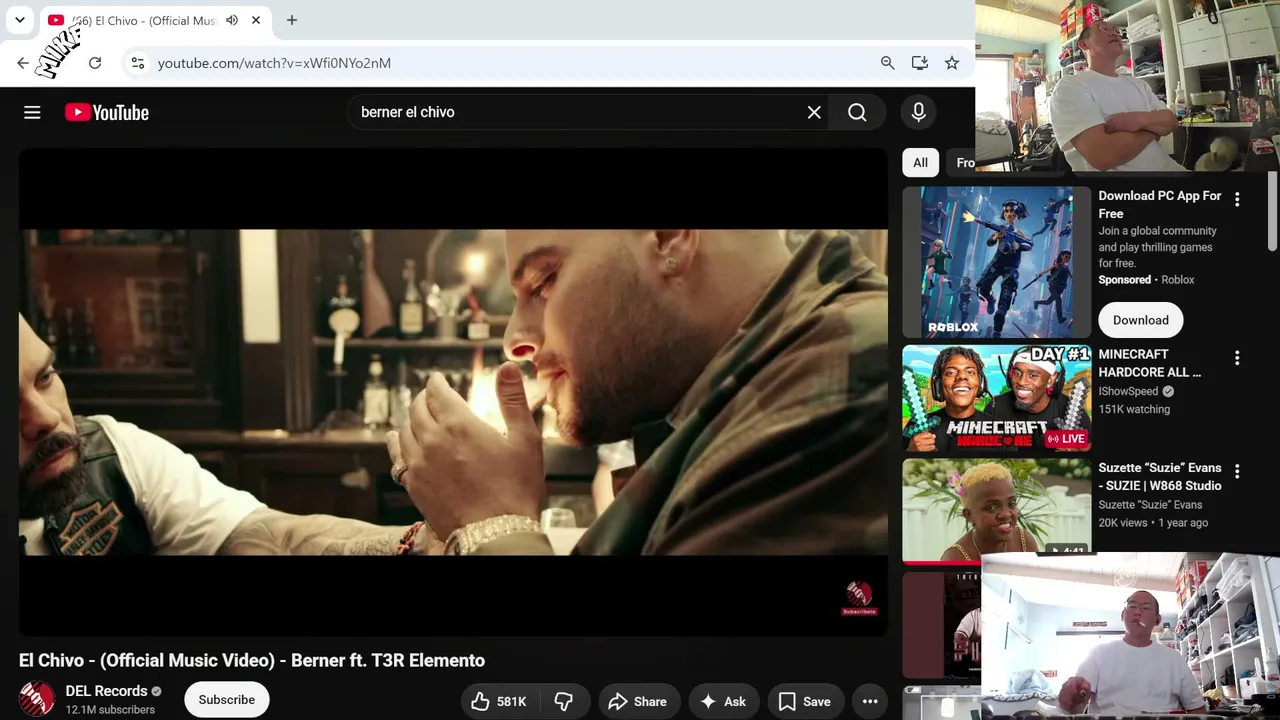This screenshot has width=1280, height=720.
Task: Open options for the Suzette Evans video
Action: [x=1237, y=472]
